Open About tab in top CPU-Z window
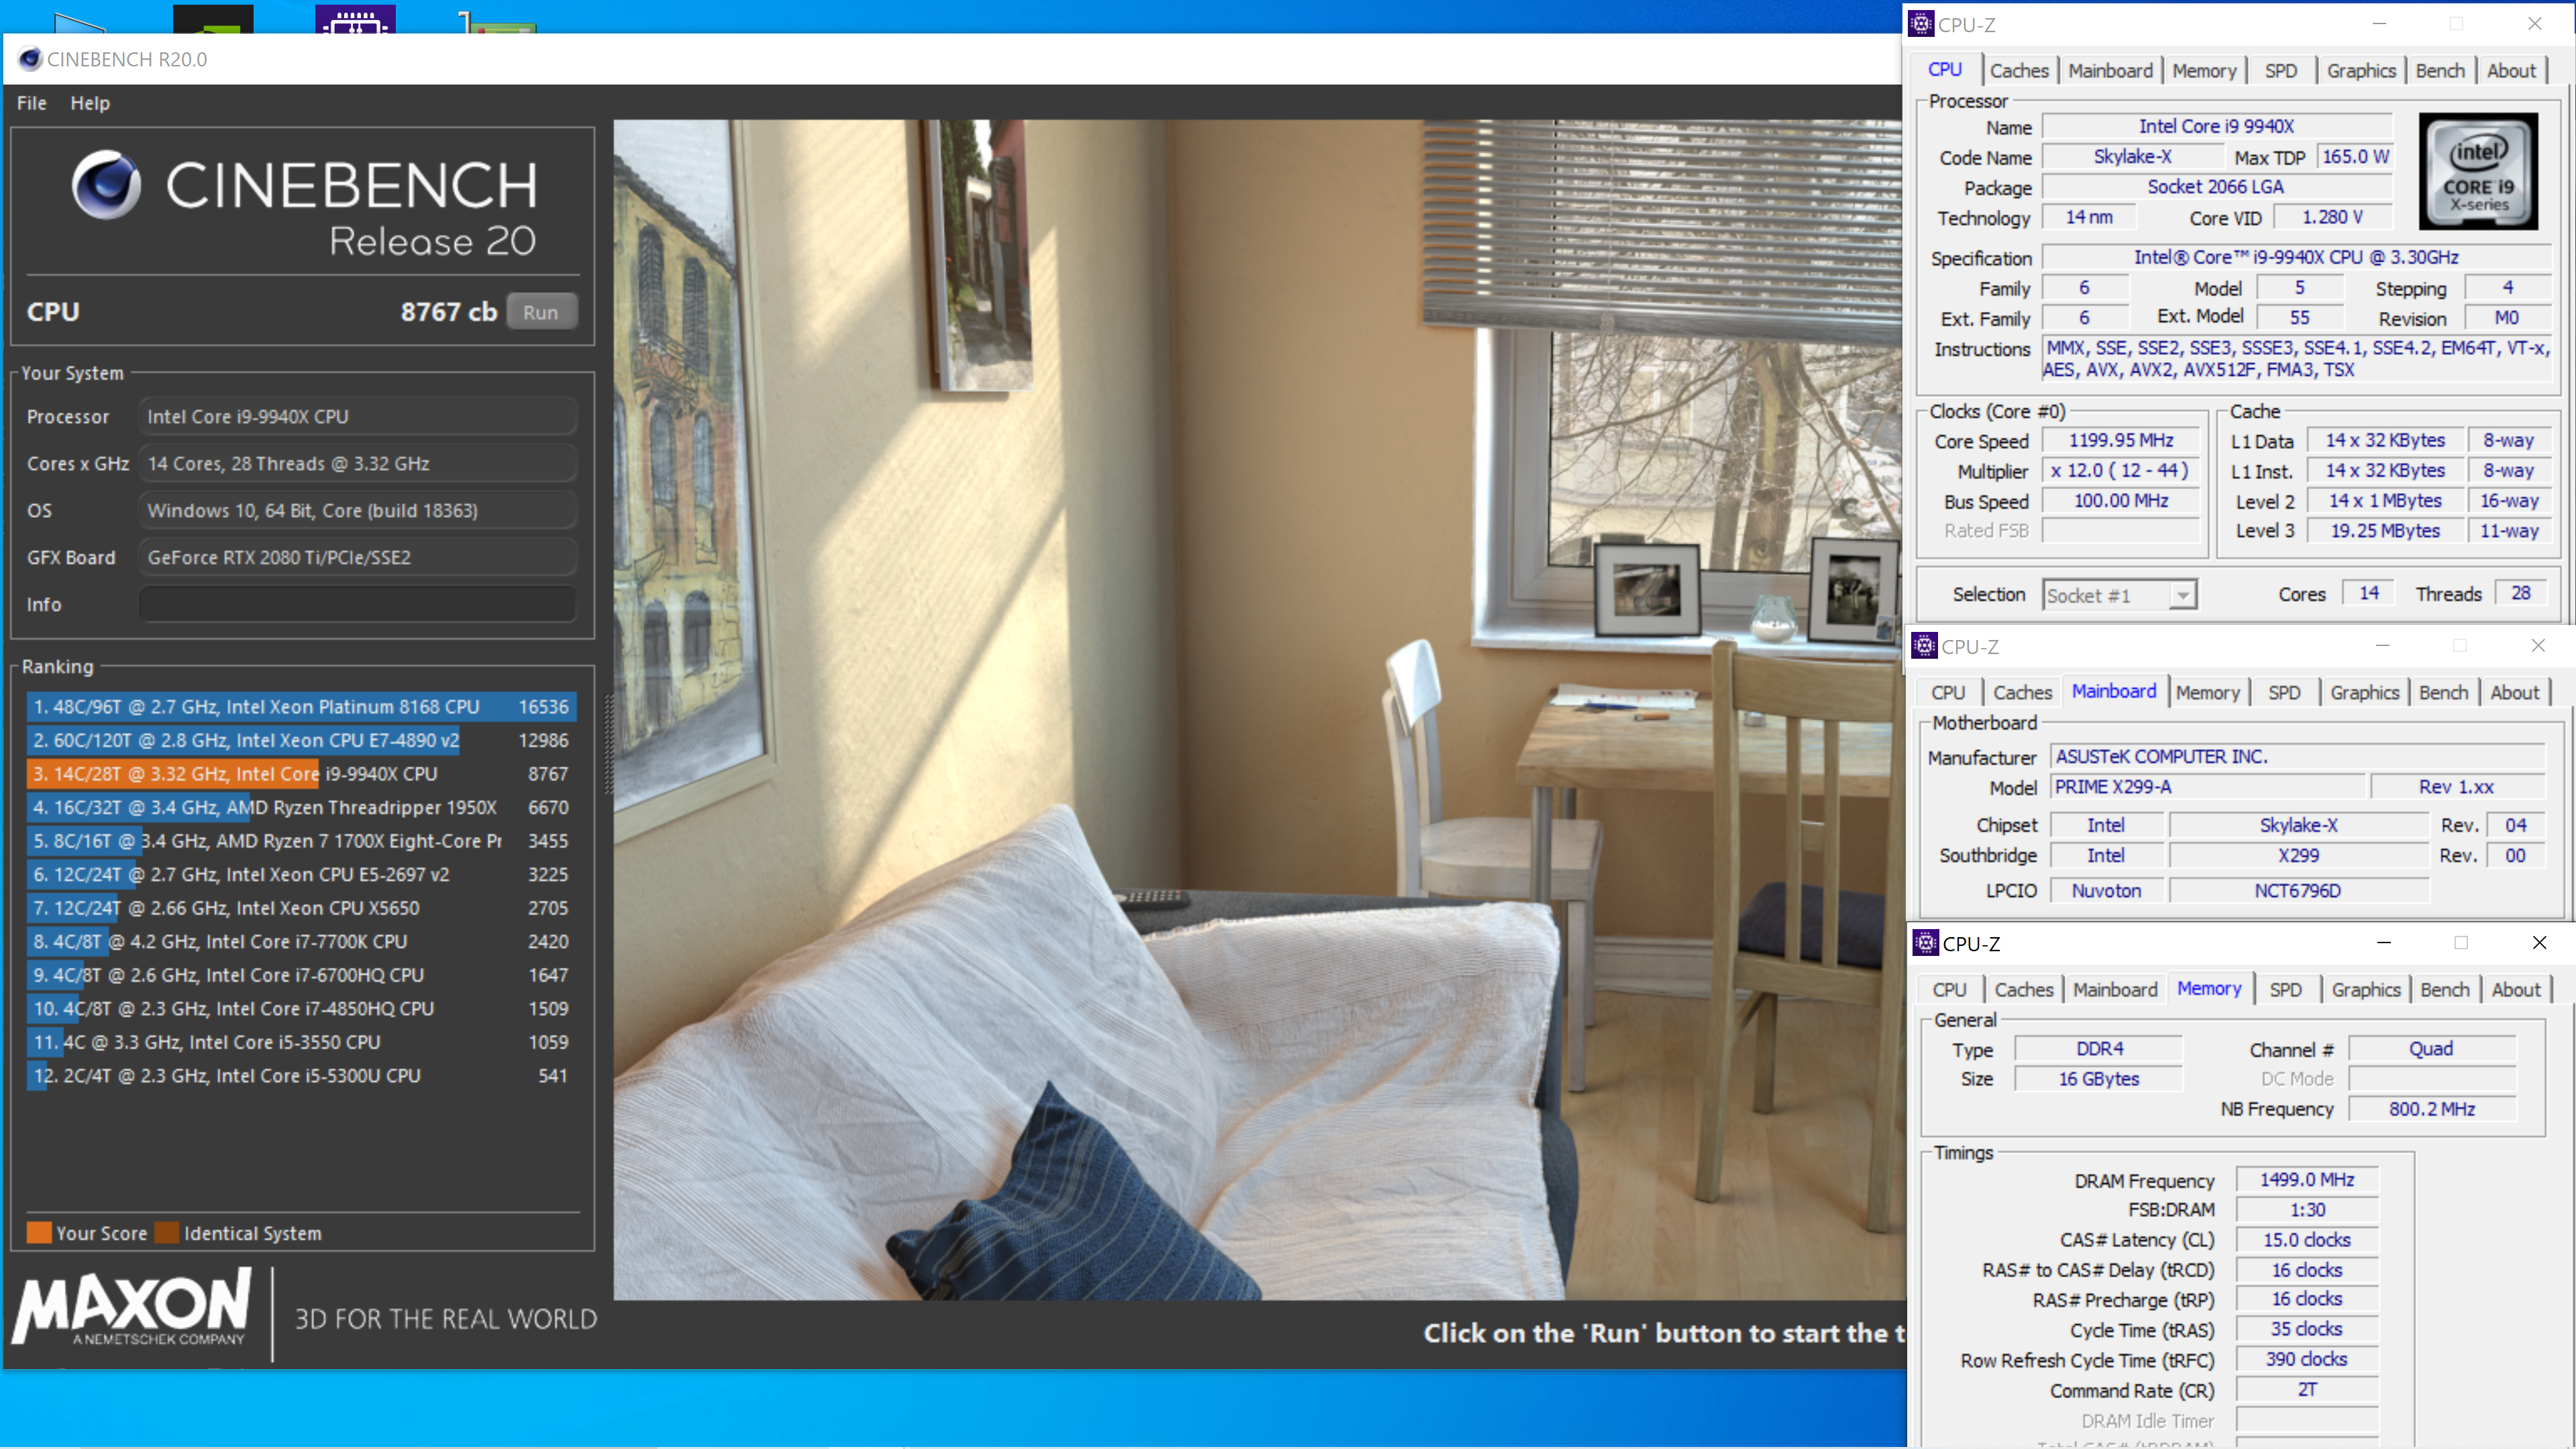This screenshot has height=1449, width=2576. click(x=2511, y=71)
